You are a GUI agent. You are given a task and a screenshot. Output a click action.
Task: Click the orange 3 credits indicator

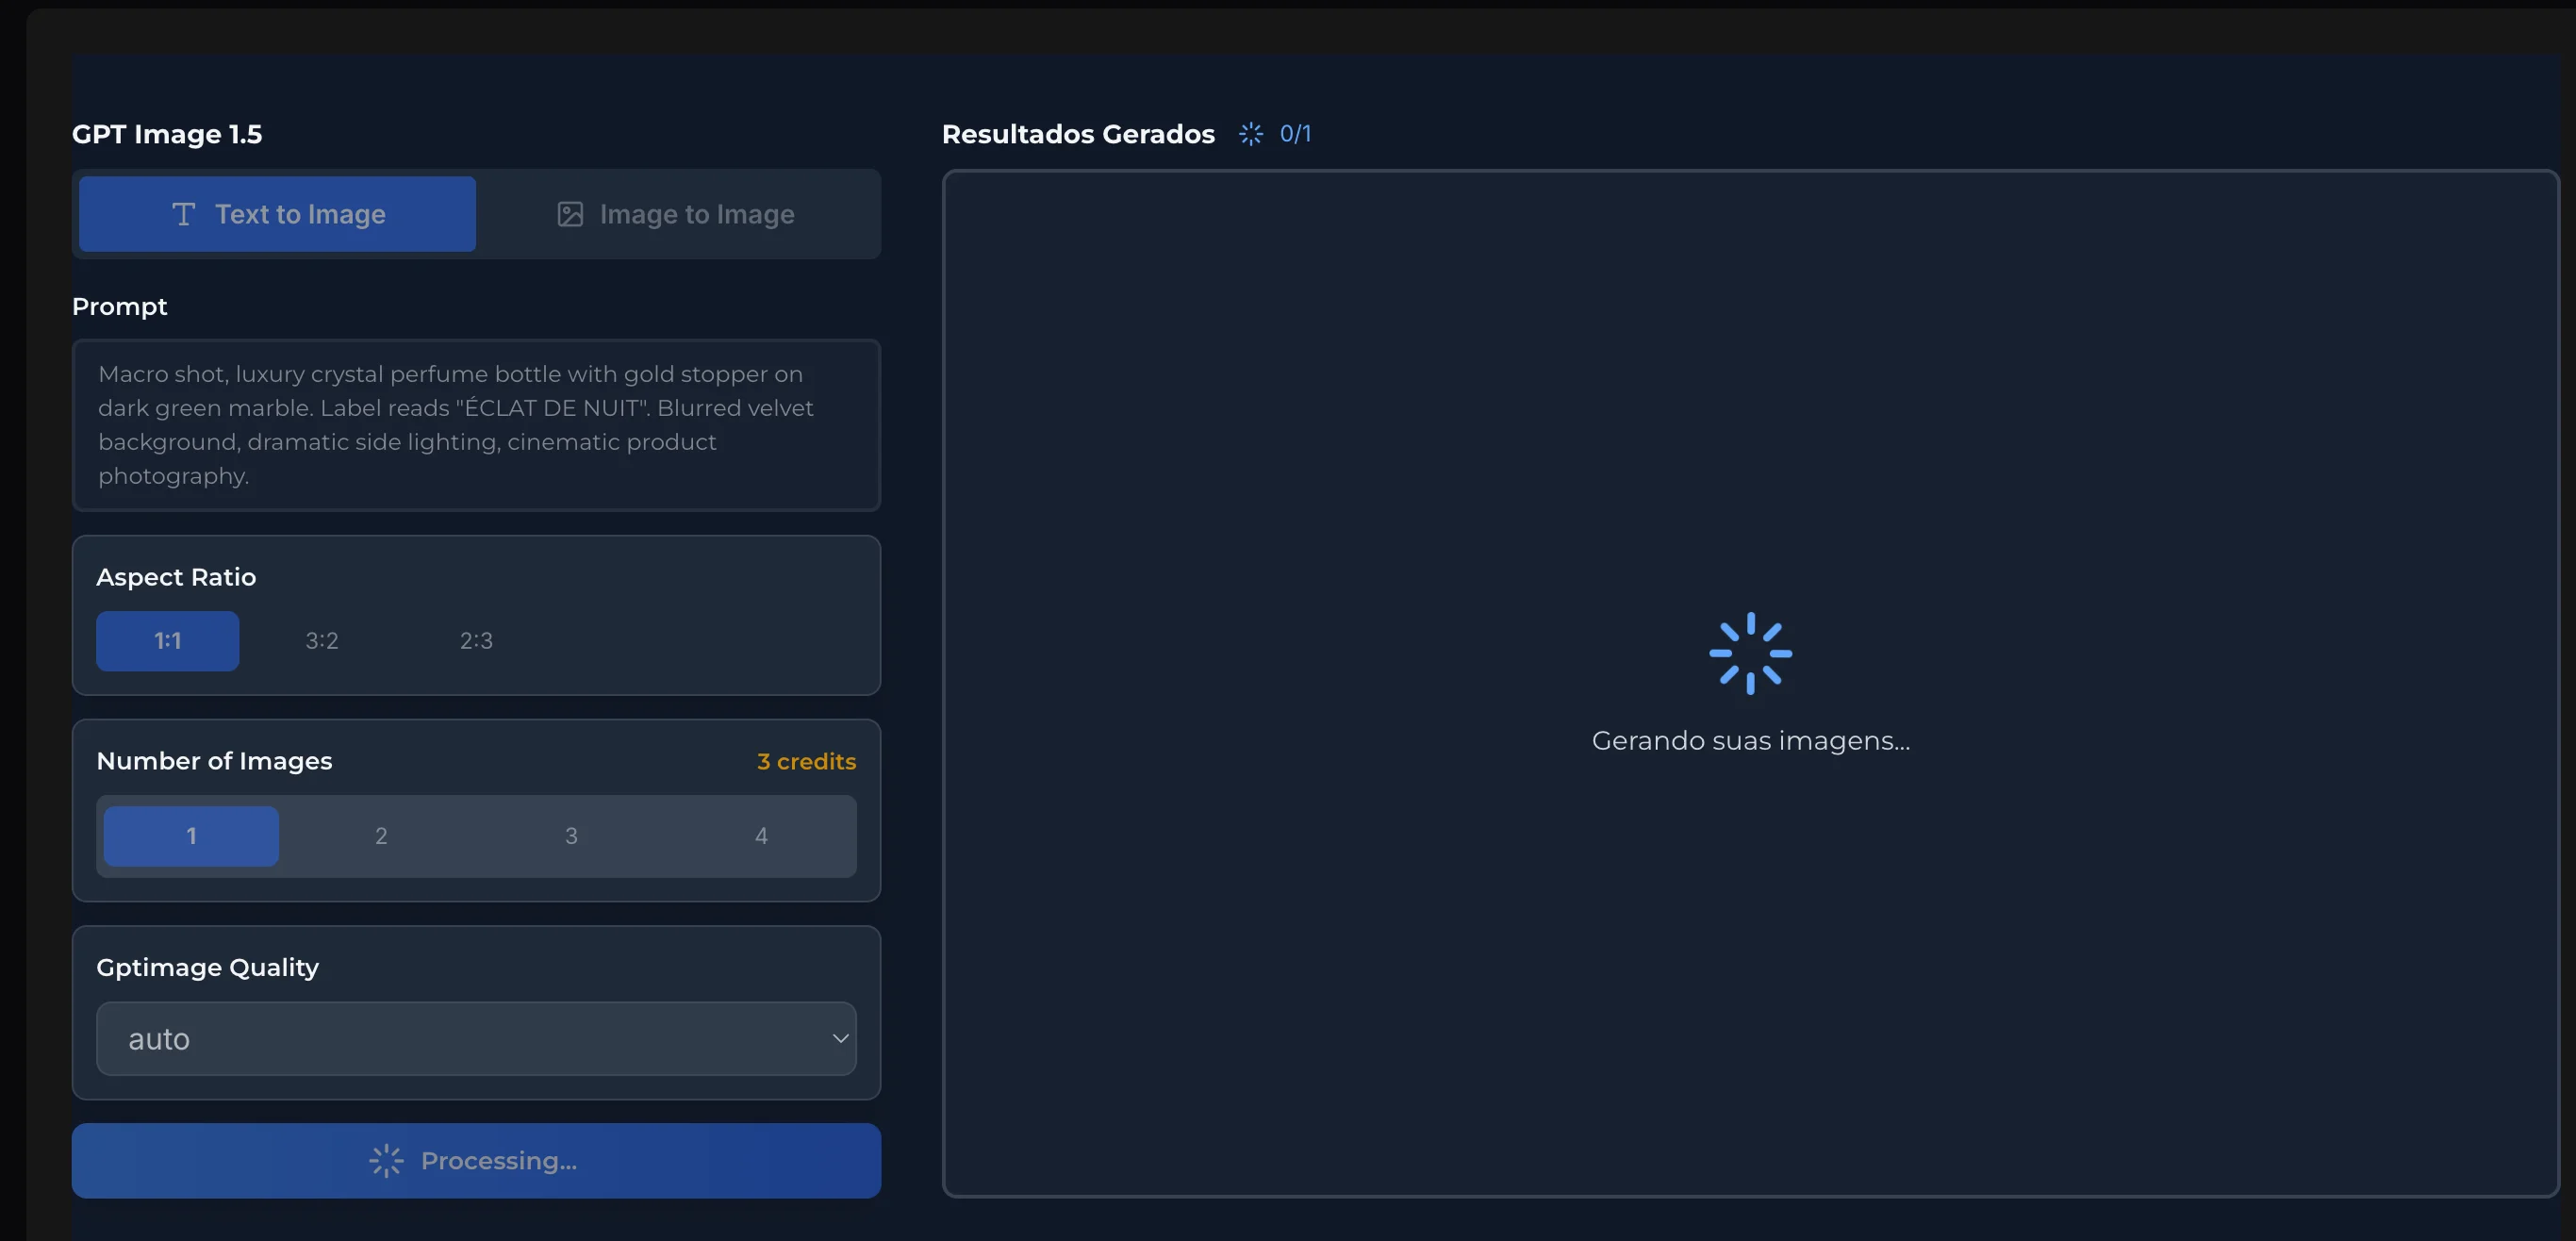(806, 760)
